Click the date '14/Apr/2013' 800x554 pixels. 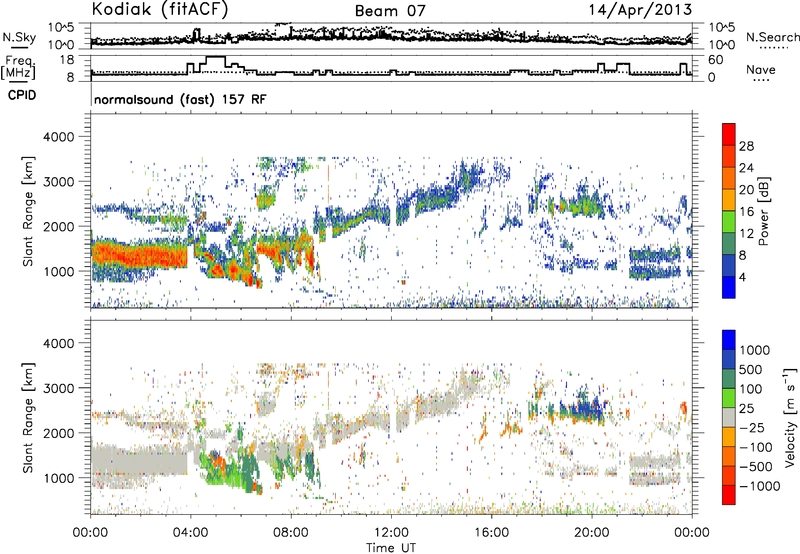click(640, 10)
